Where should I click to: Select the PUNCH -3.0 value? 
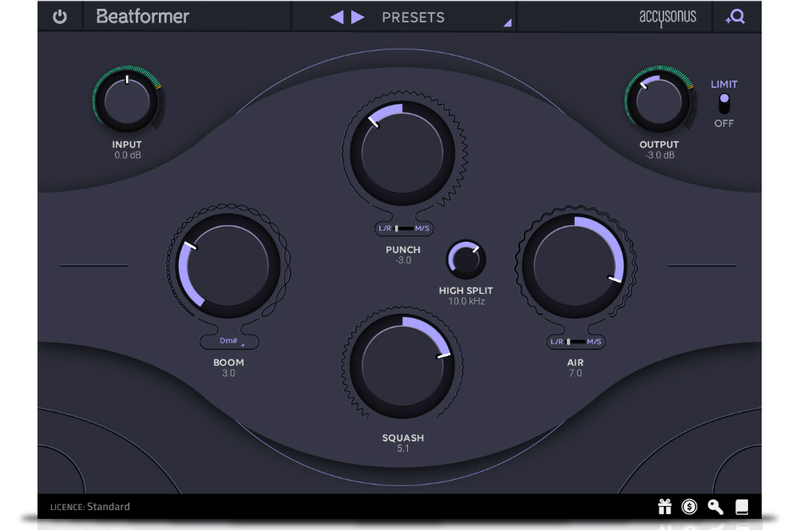(x=403, y=260)
